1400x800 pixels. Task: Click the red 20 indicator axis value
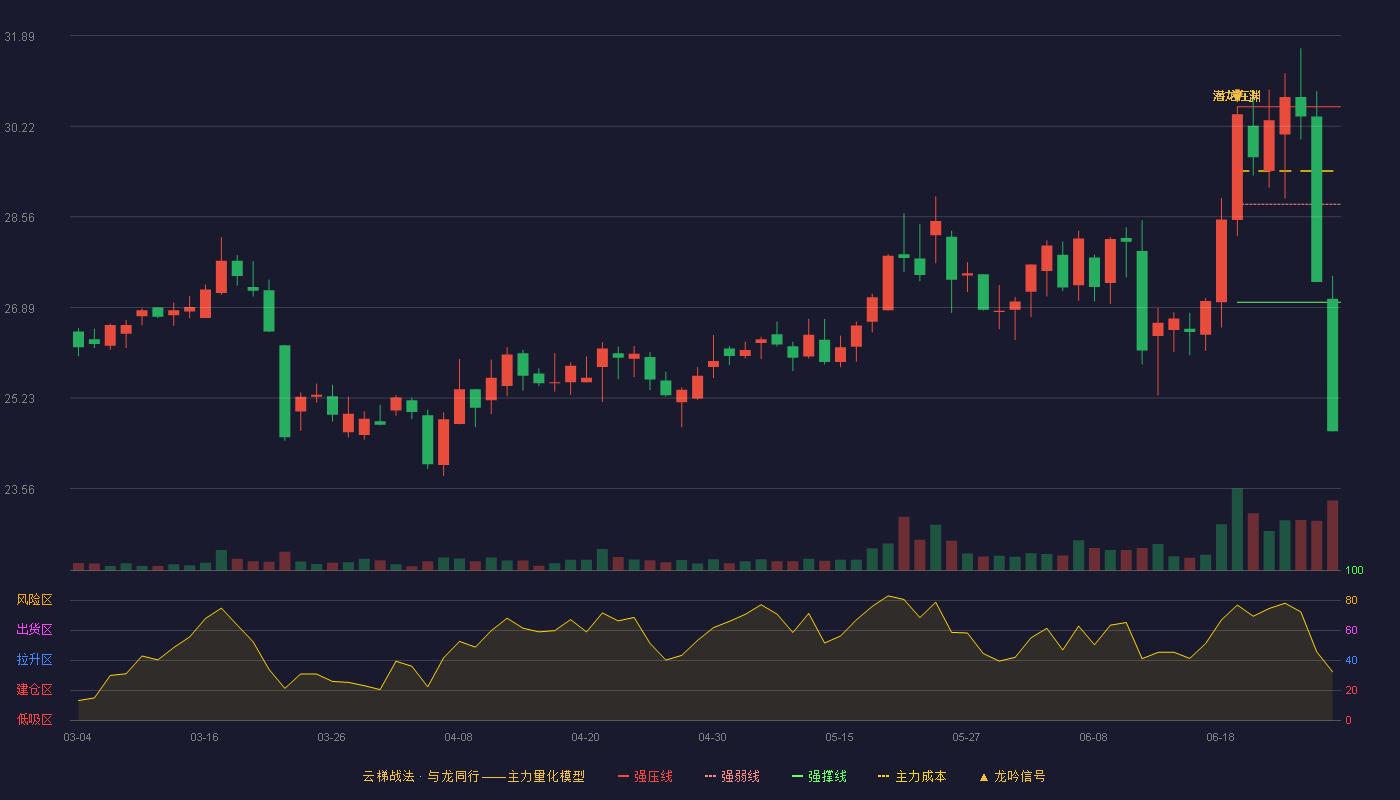point(1350,691)
